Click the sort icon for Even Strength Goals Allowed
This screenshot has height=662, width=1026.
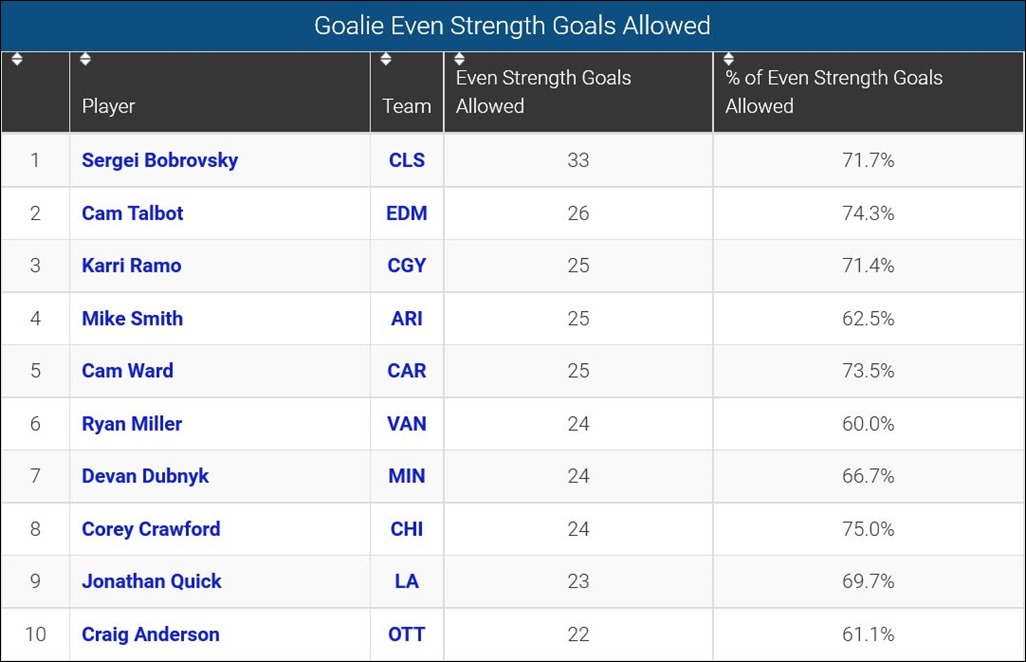458,58
